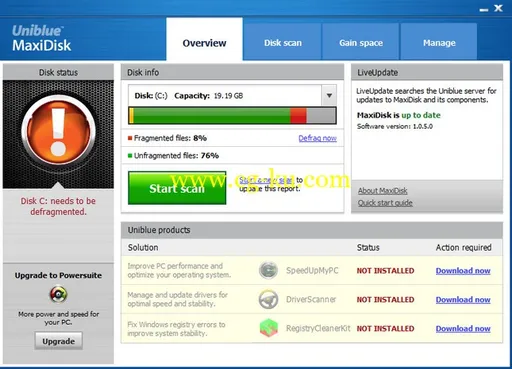This screenshot has height=369, width=512.
Task: Click "More power and speed for your PC" text
Action: tap(58, 318)
